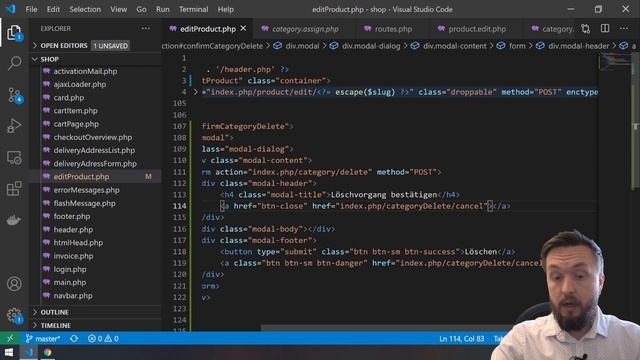
Task: Click the remote window status icon
Action: point(10,338)
